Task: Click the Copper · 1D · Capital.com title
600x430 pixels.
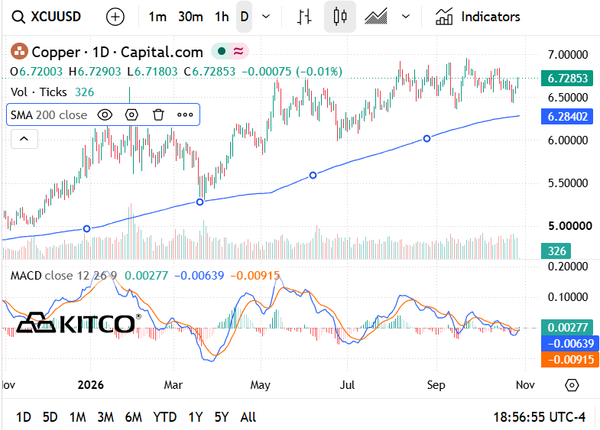Action: [x=117, y=52]
